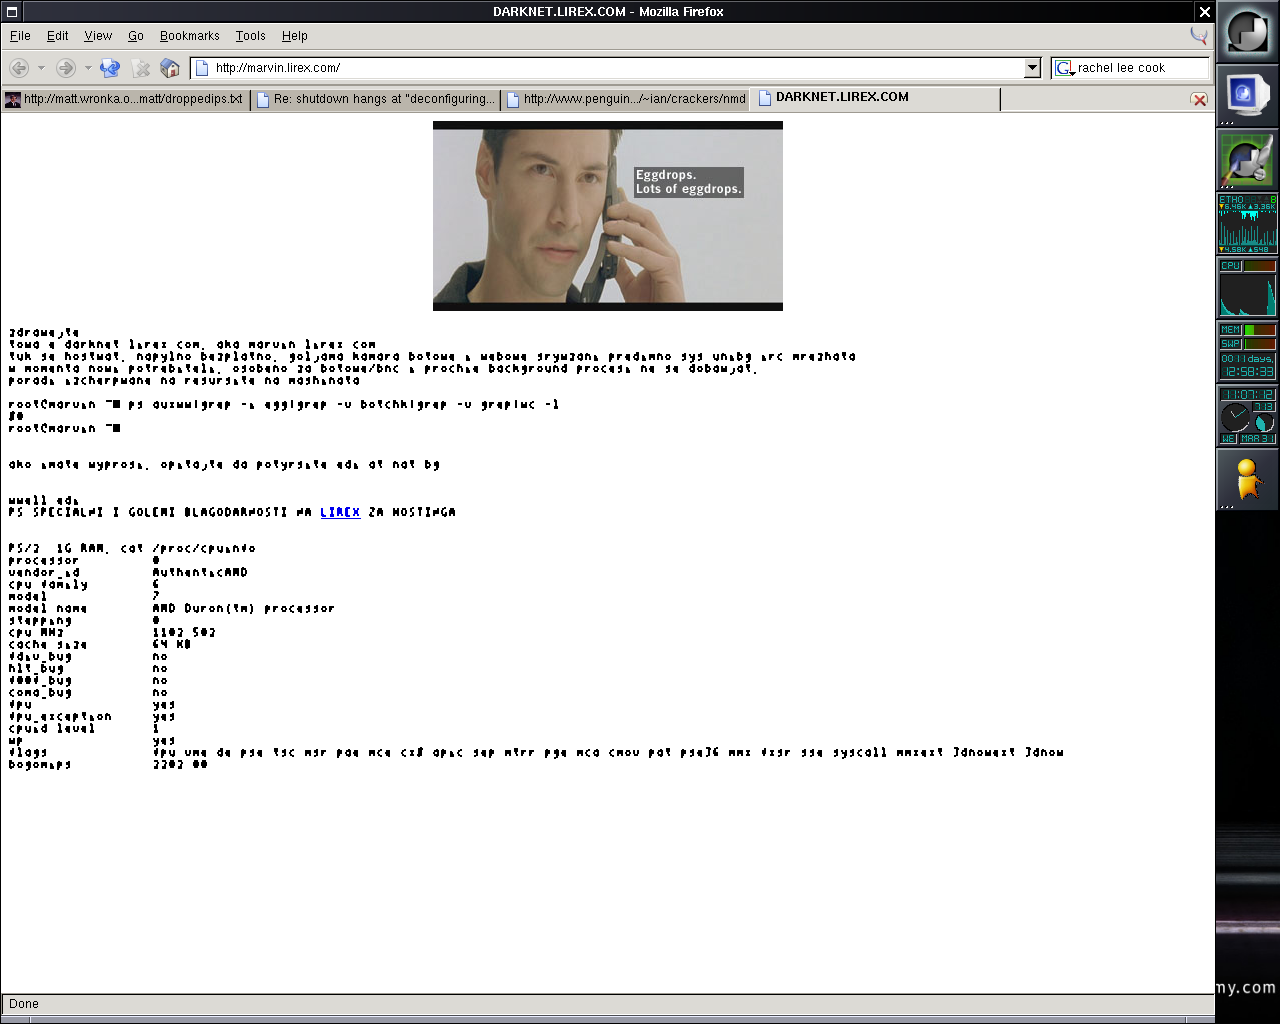This screenshot has height=1024, width=1280.
Task: Go to the Home page
Action: click(170, 68)
